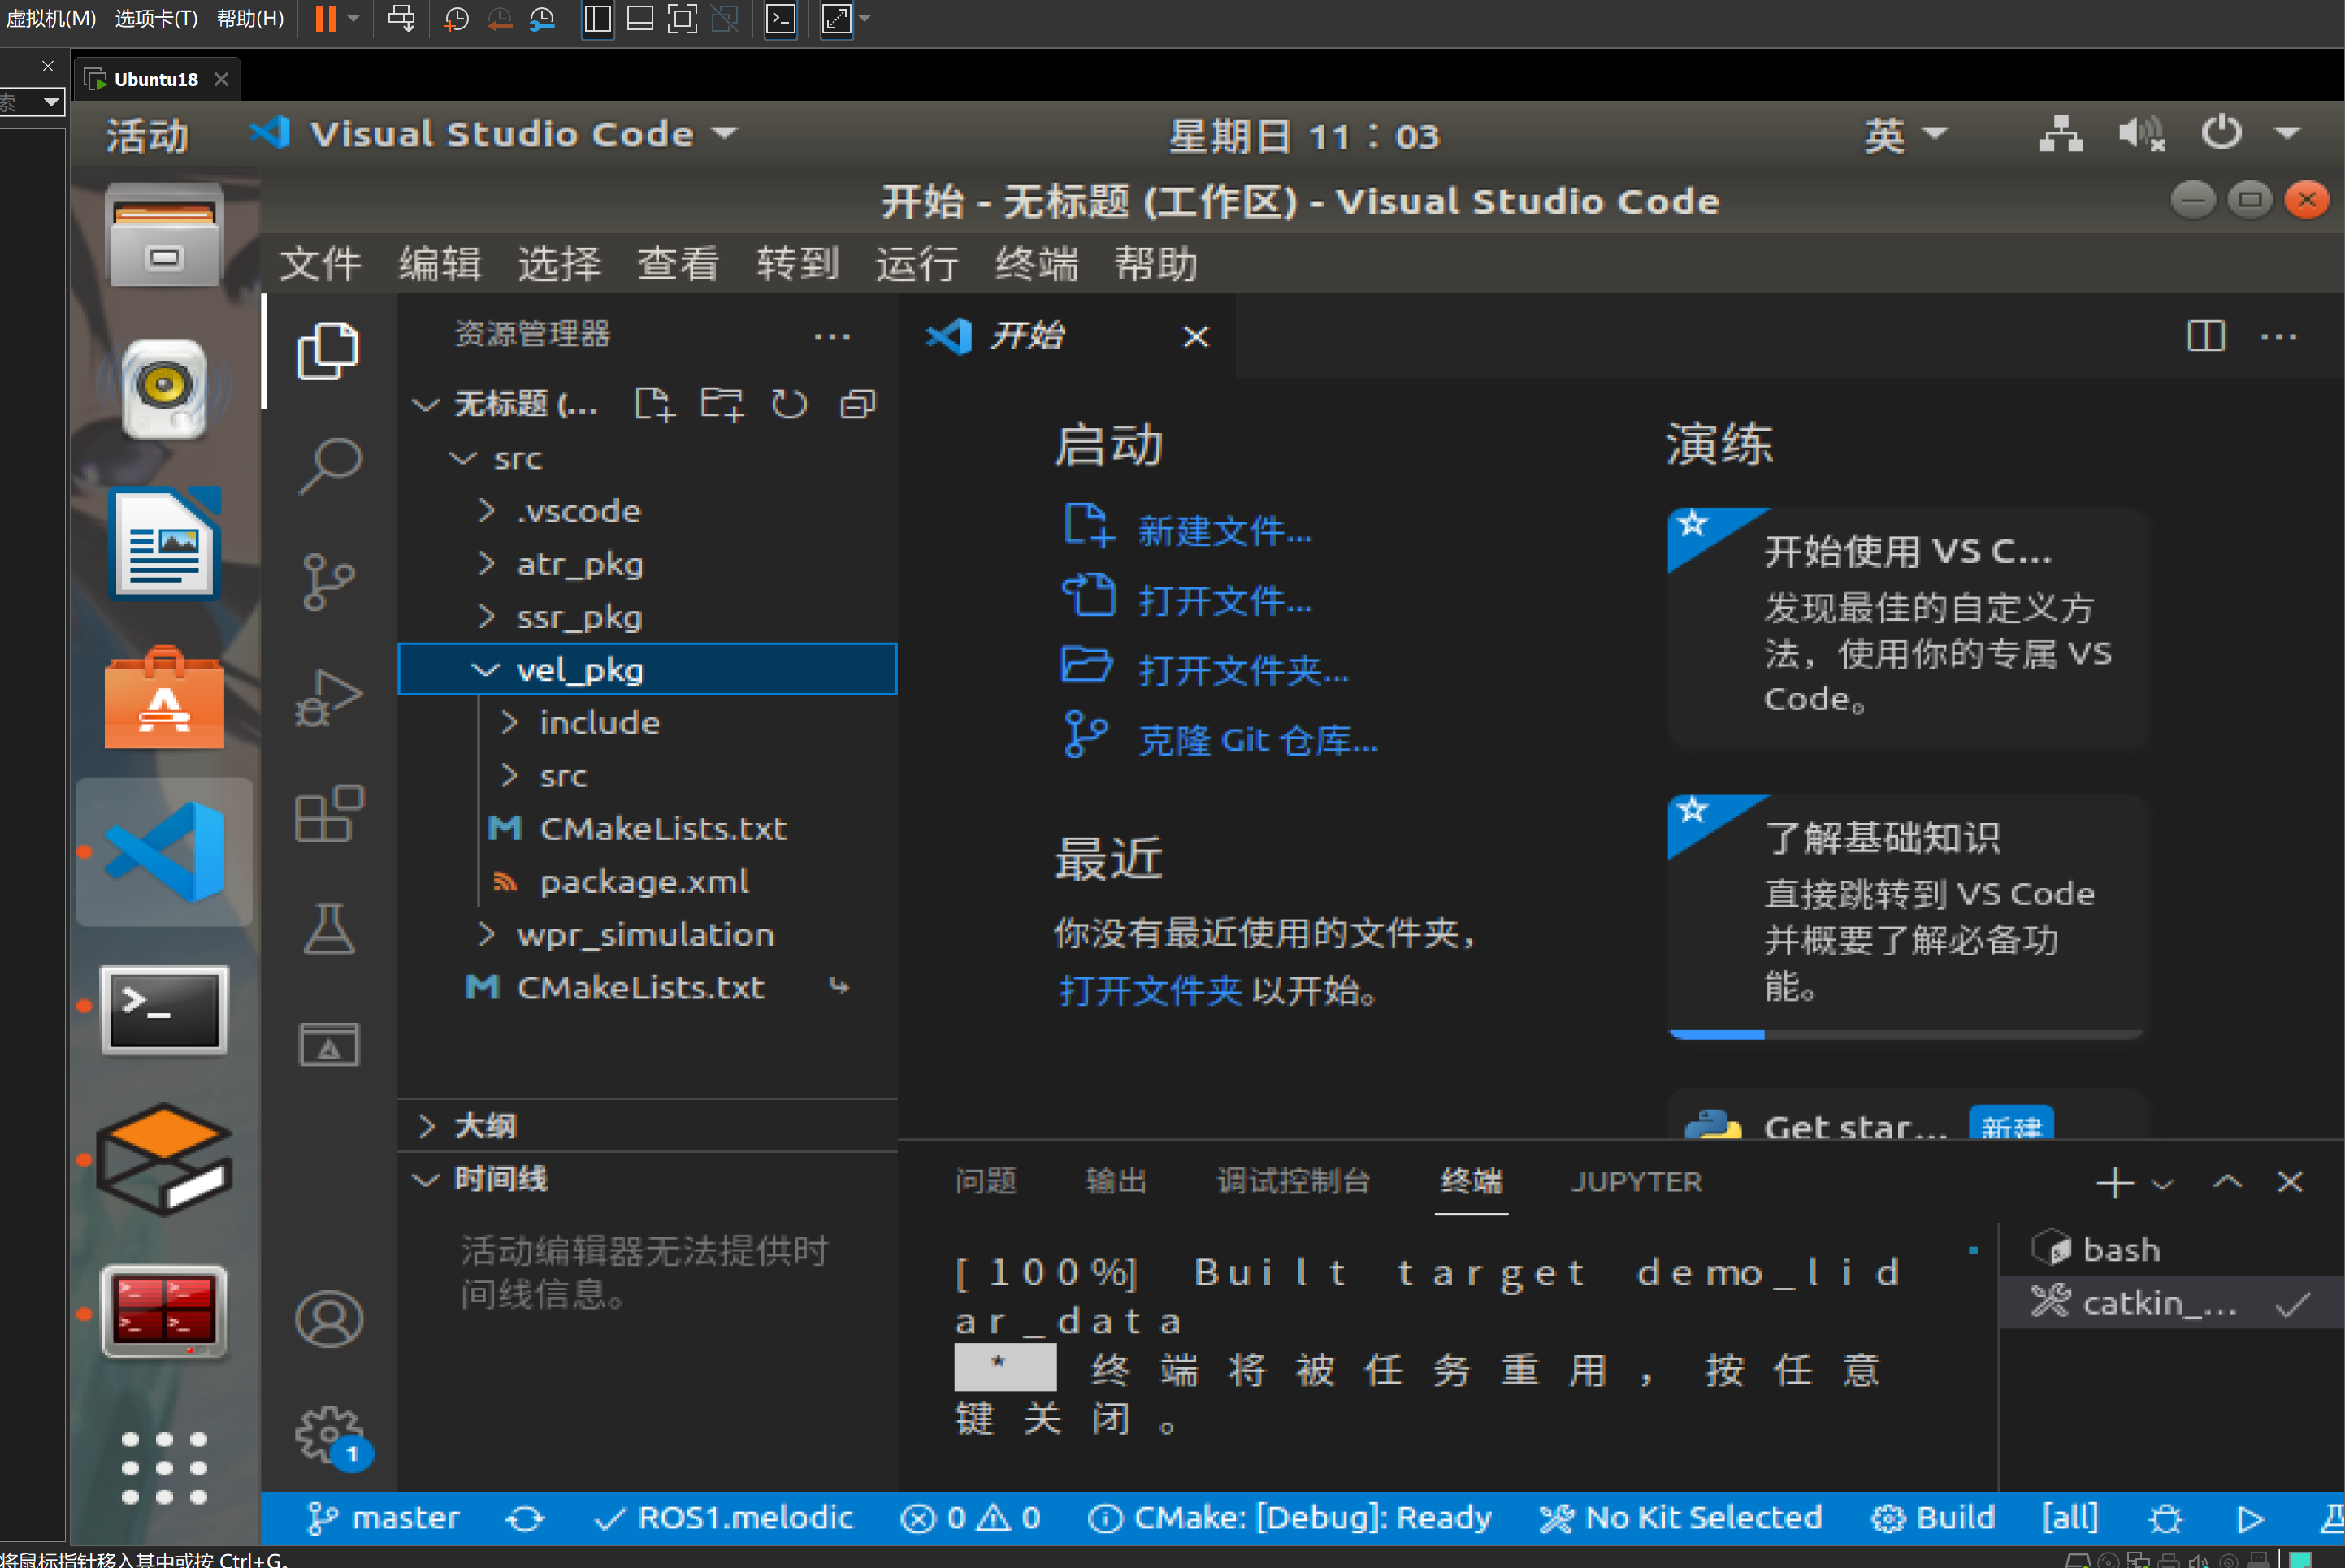Image resolution: width=2345 pixels, height=1568 pixels.
Task: Click master branch in status bar
Action: point(383,1519)
